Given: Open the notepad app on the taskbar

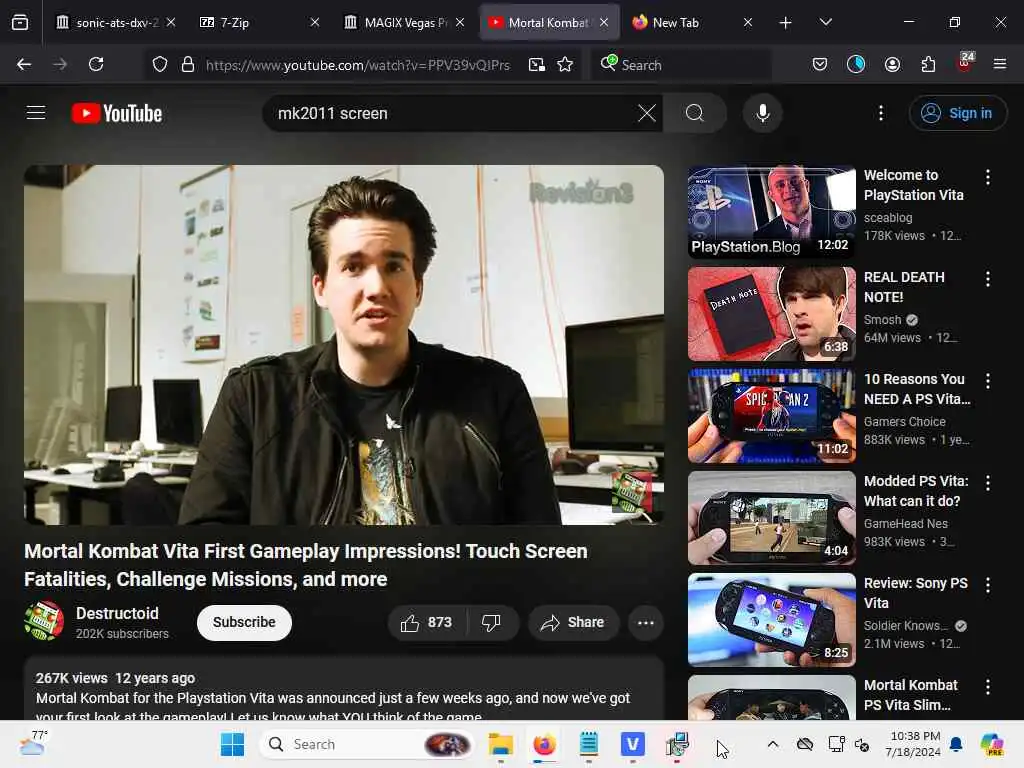Looking at the screenshot, I should coord(588,744).
